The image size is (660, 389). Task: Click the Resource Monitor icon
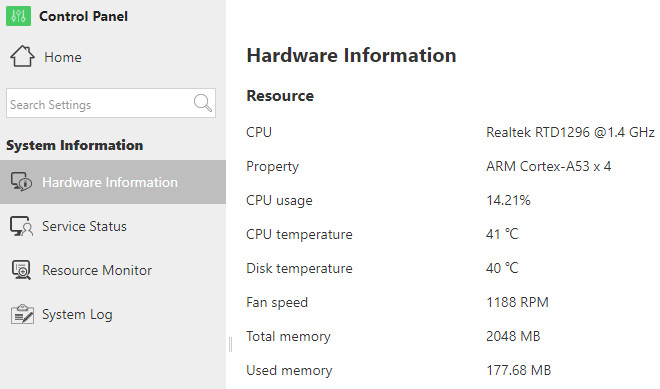click(21, 270)
